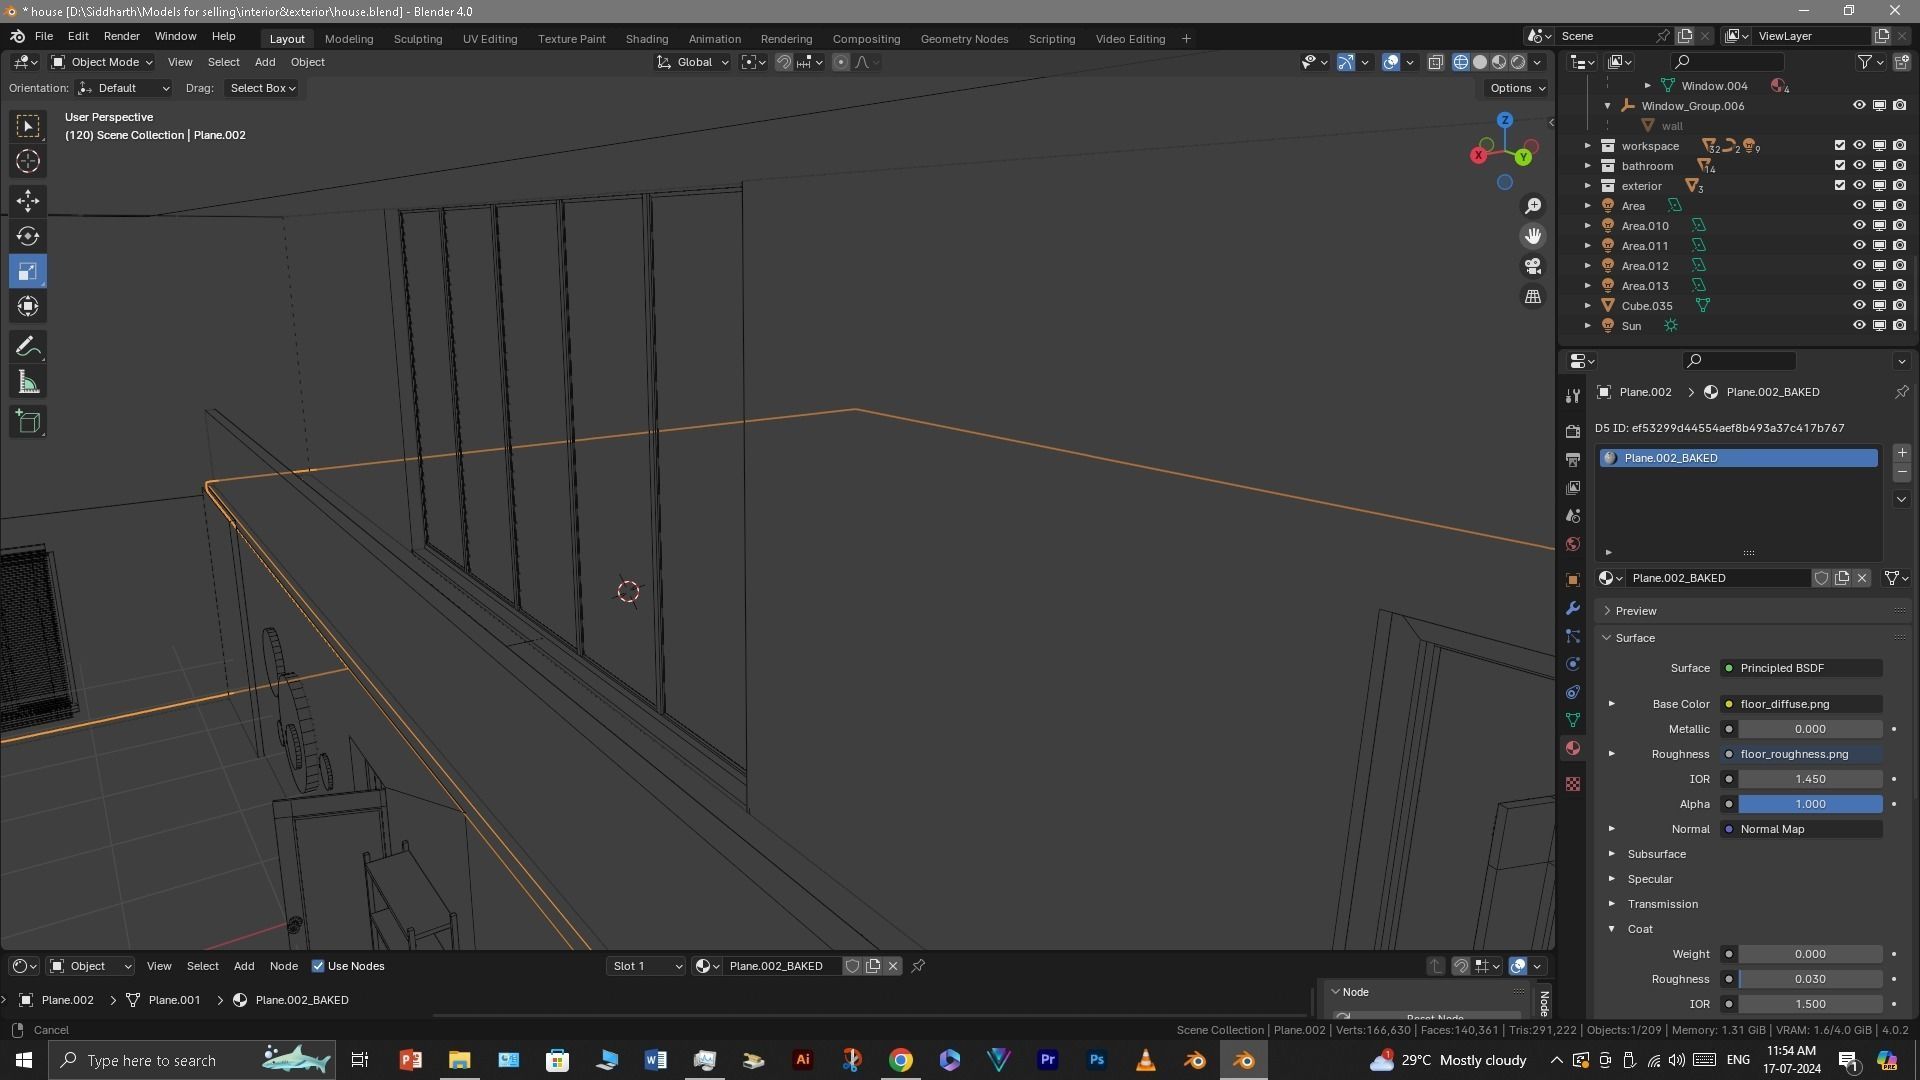The height and width of the screenshot is (1080, 1920).
Task: Click the viewport Options button
Action: tap(1517, 88)
